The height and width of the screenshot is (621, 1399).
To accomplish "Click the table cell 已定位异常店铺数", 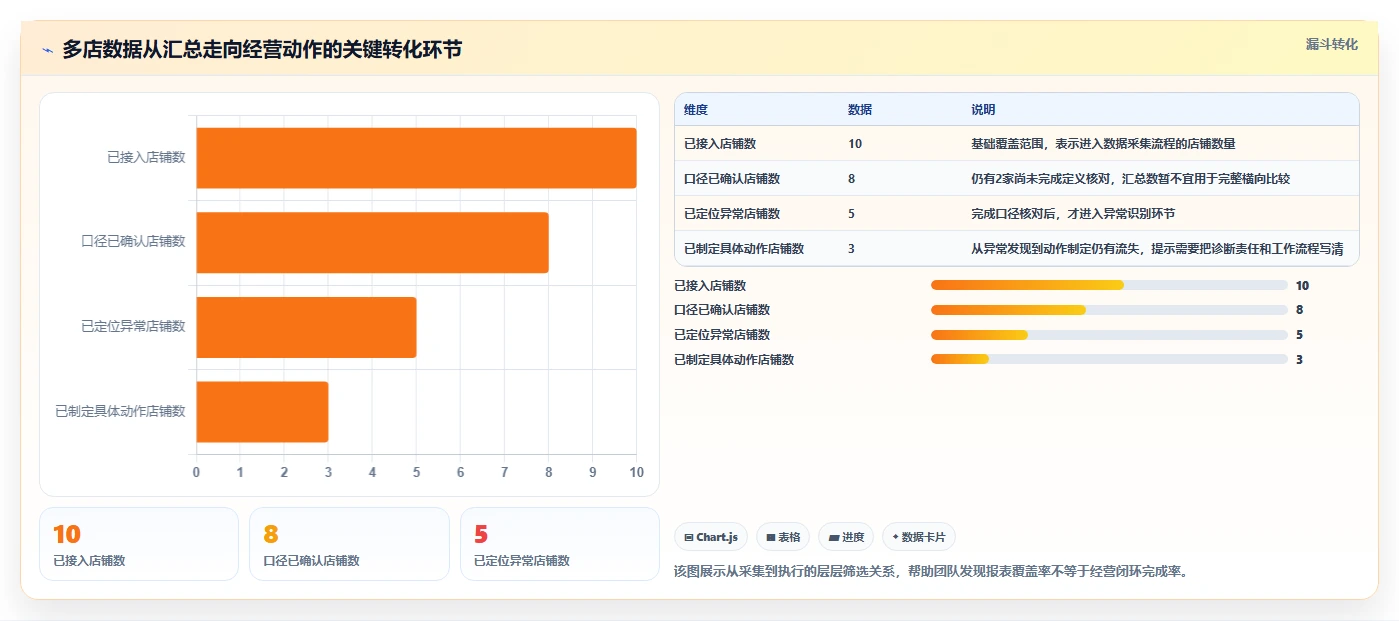I will [x=732, y=214].
